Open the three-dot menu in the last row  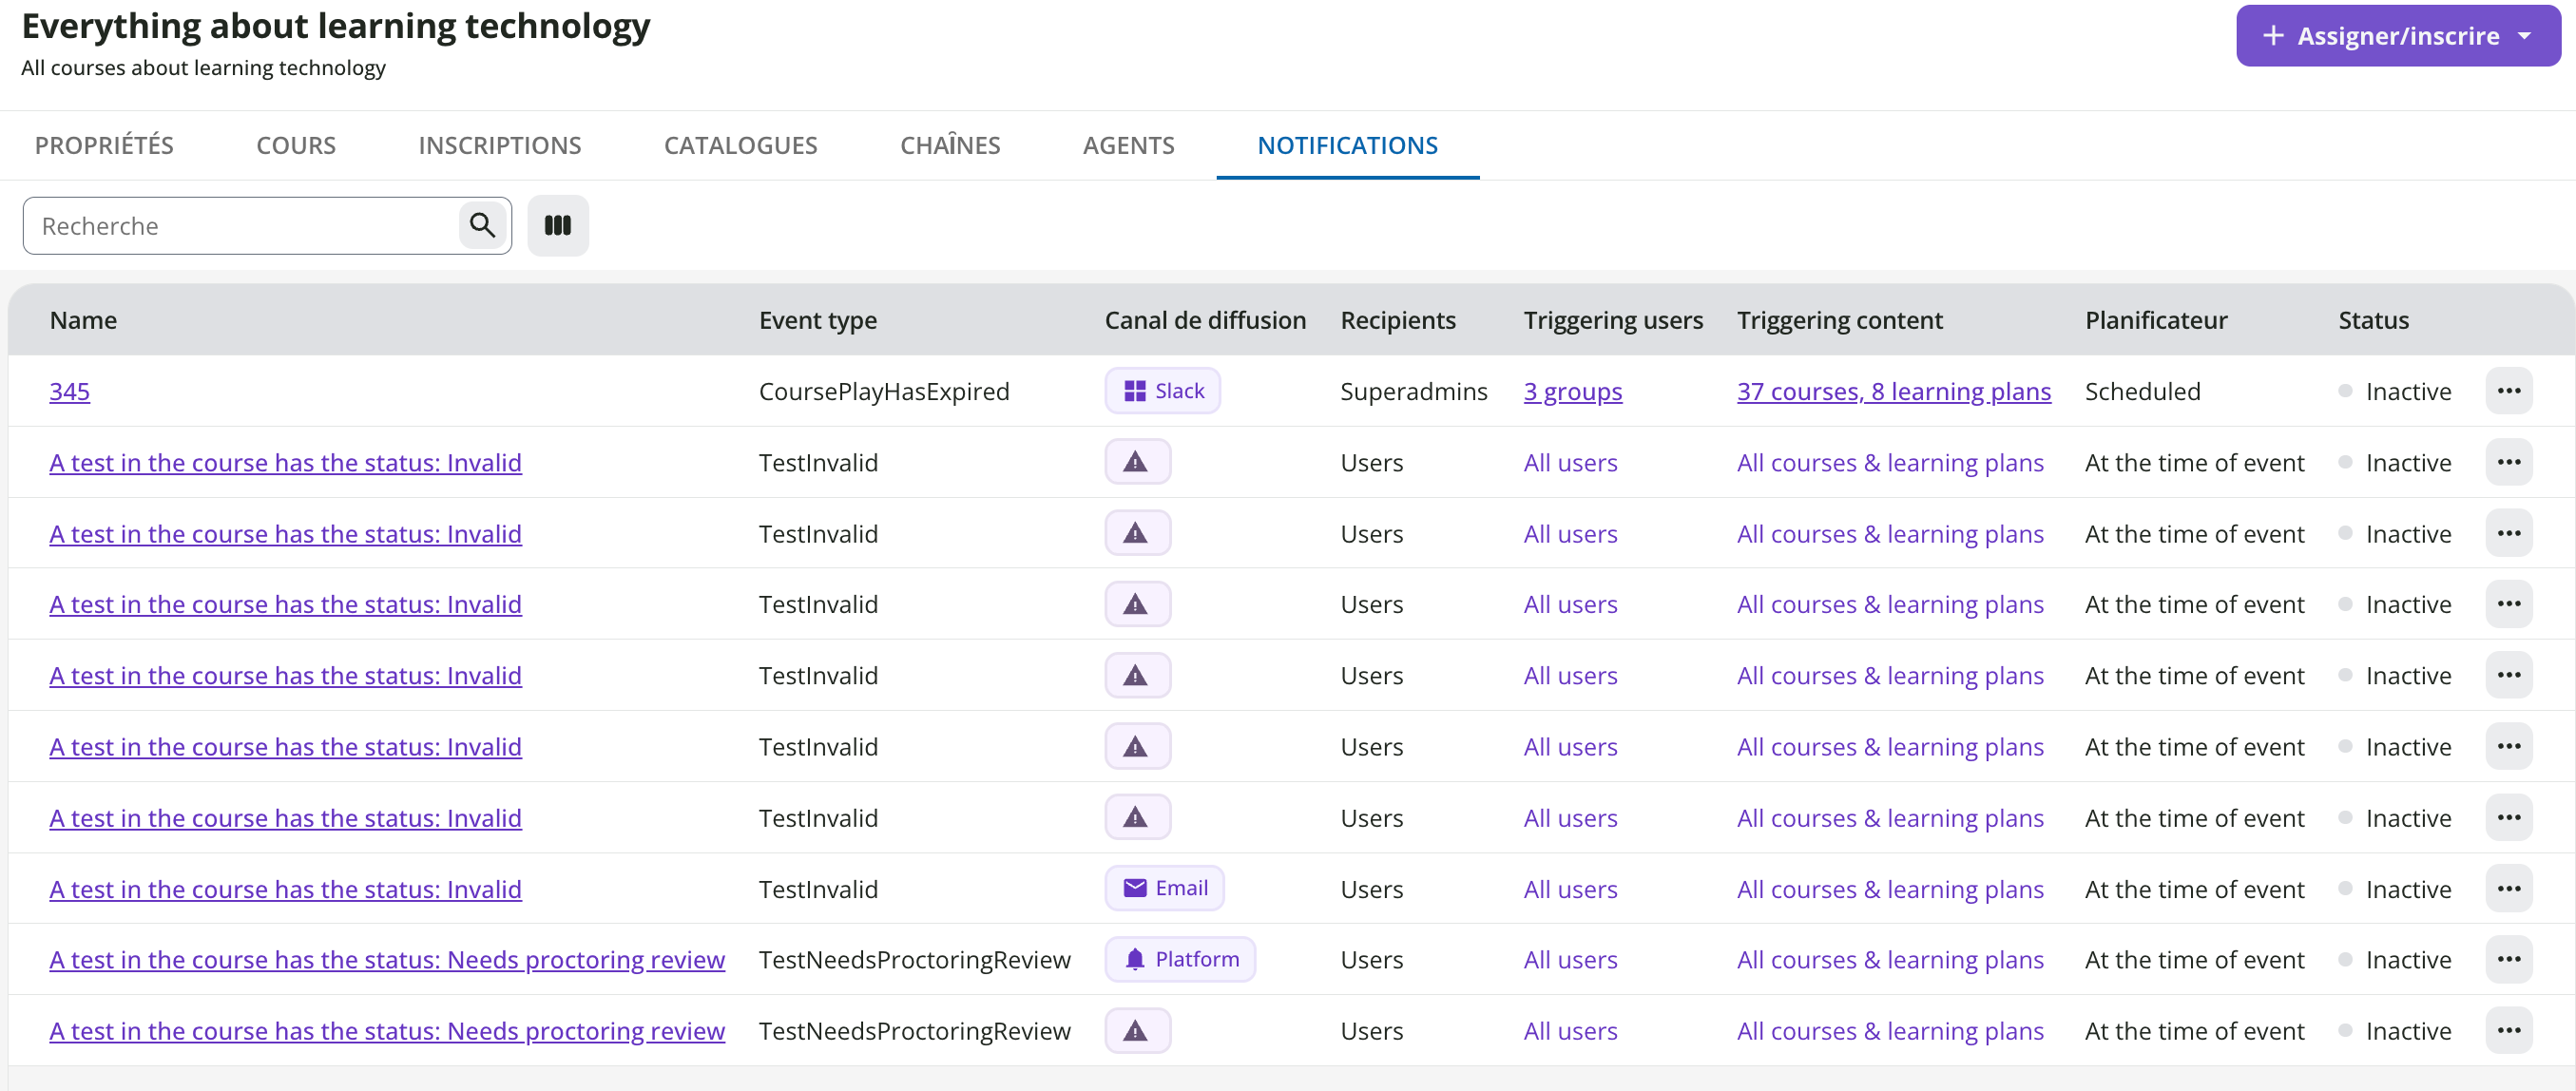2508,1030
